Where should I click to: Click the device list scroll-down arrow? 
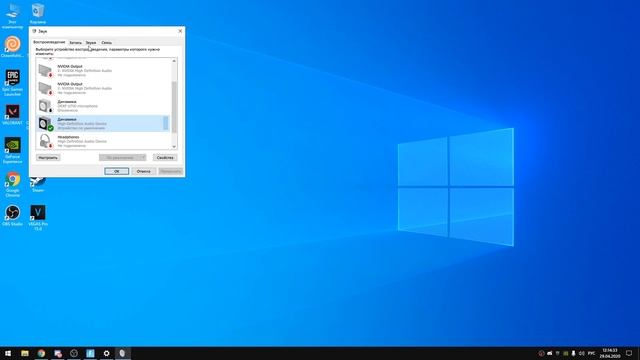(x=174, y=147)
